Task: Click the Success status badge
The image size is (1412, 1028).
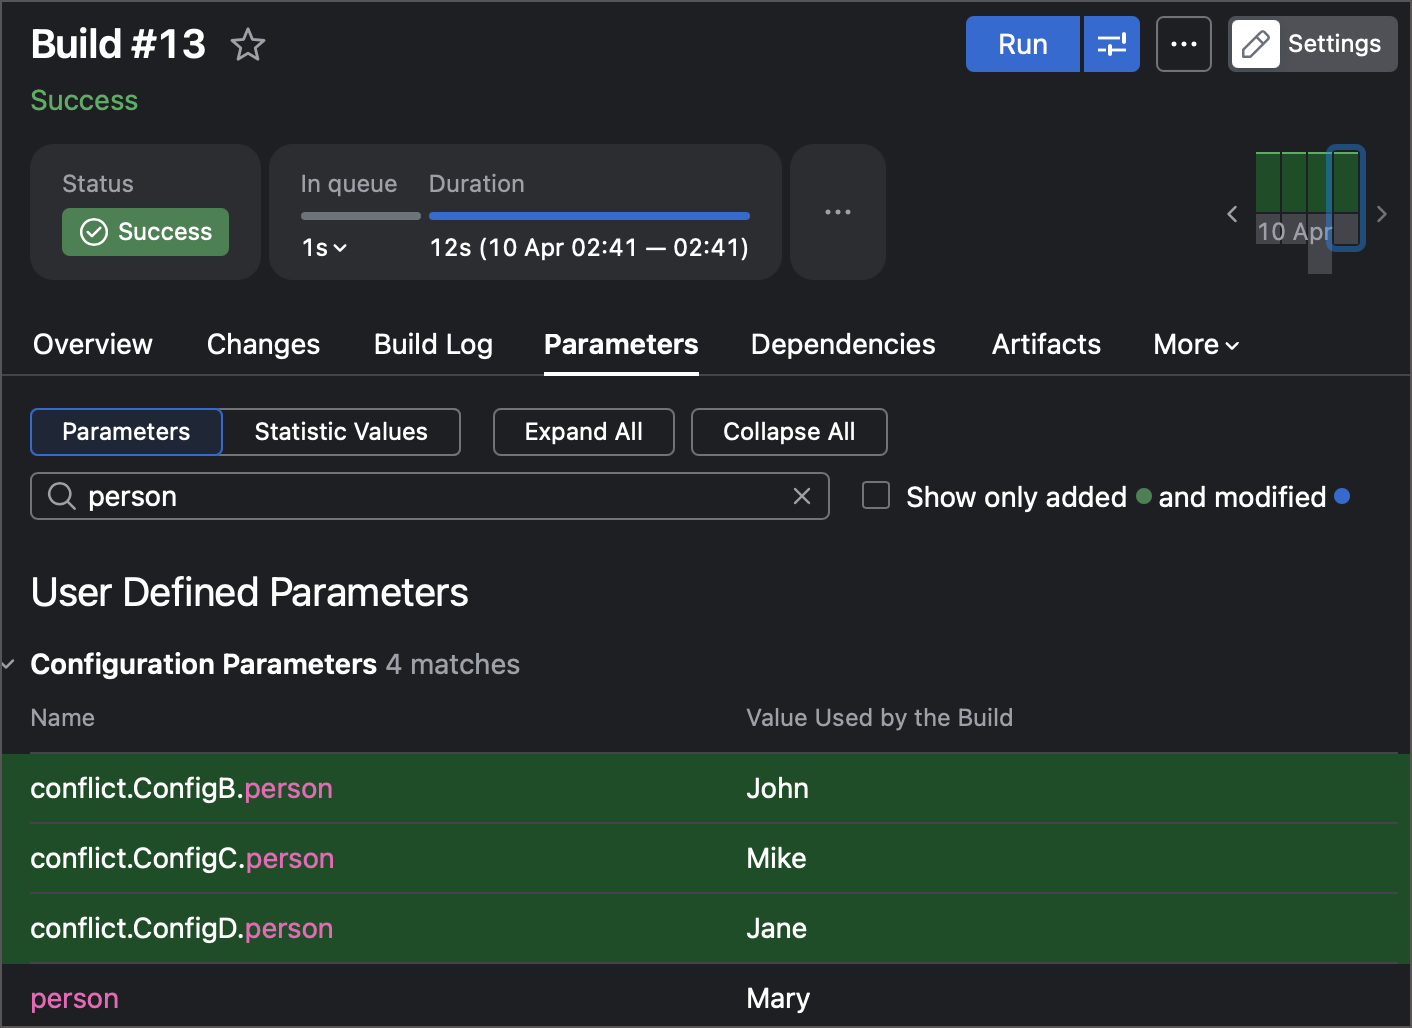Action: [145, 232]
